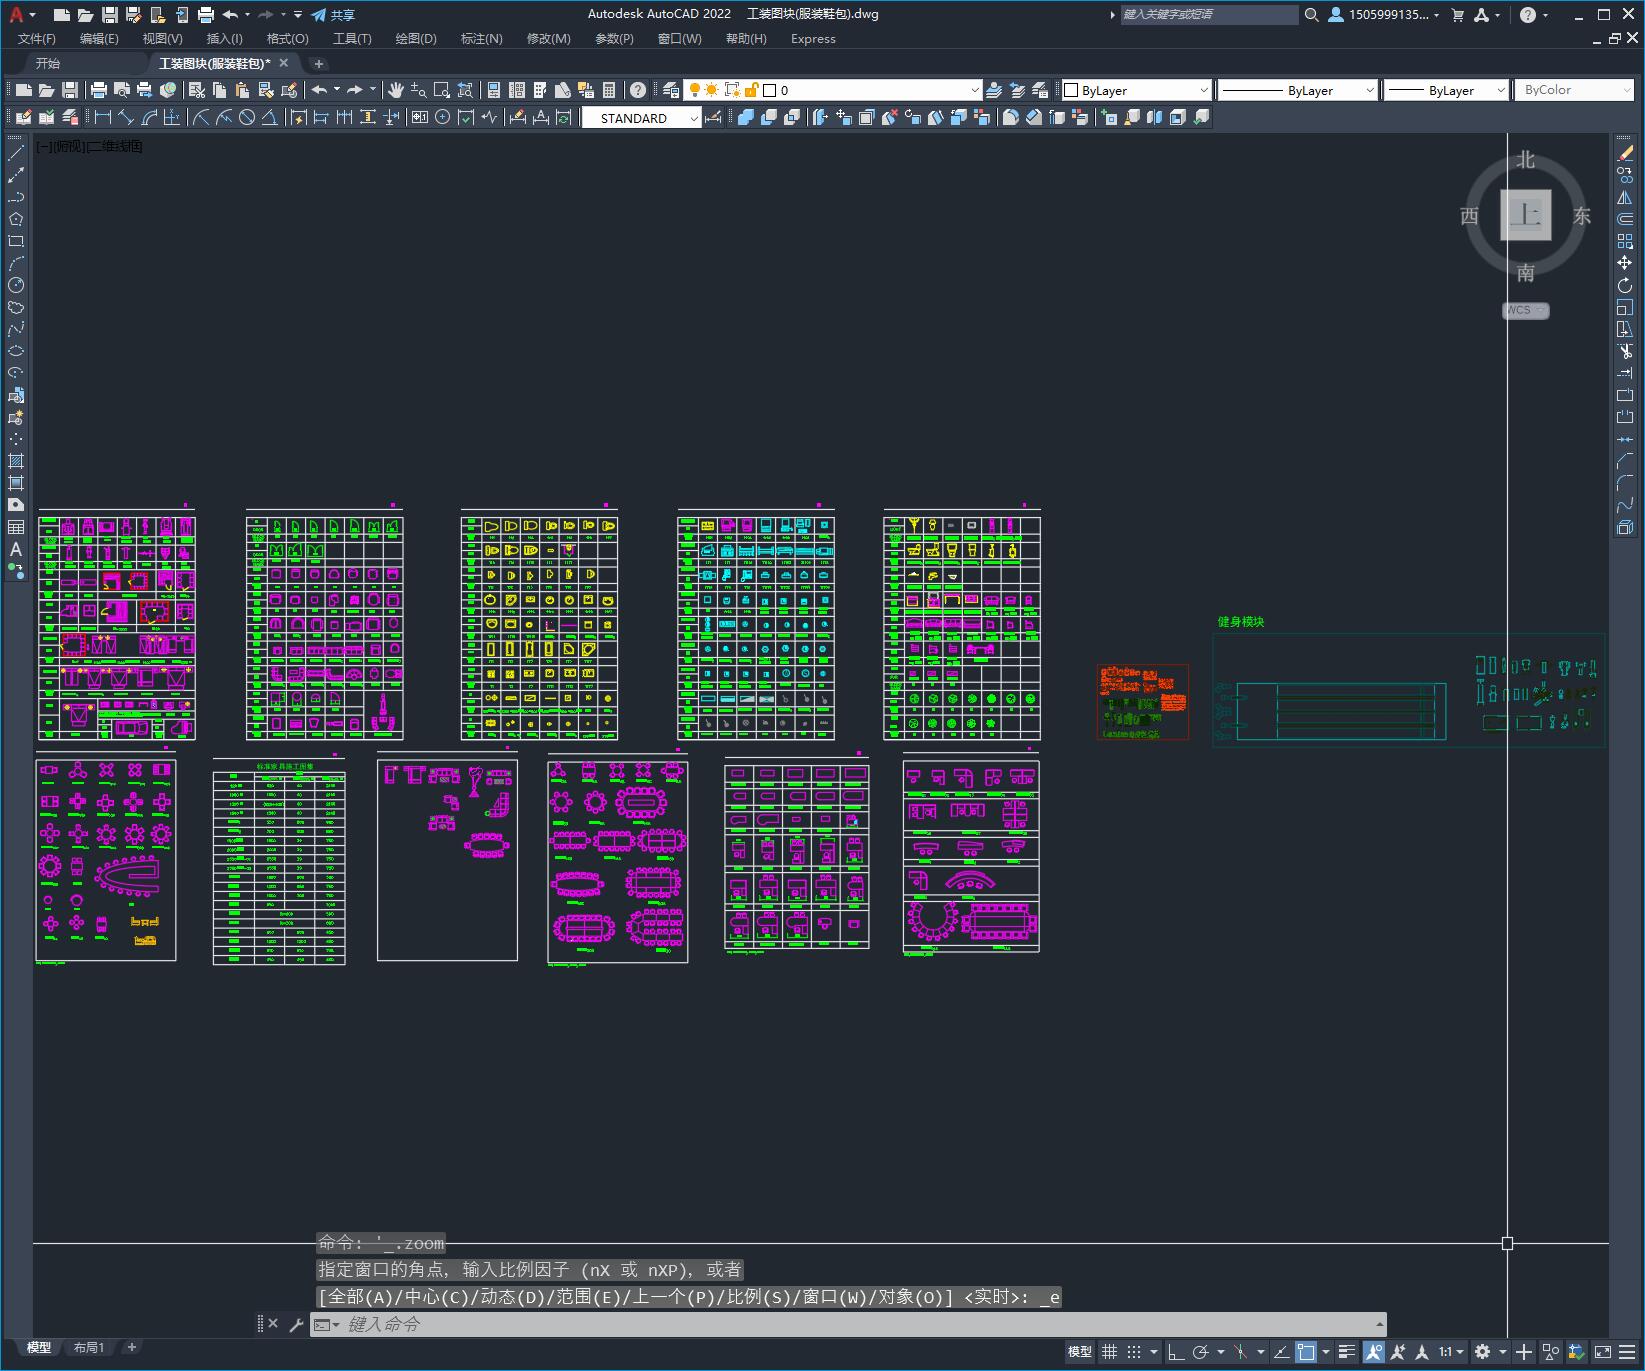Click the Hatch tool in the left toolbar
1645x1371 pixels.
tap(16, 461)
